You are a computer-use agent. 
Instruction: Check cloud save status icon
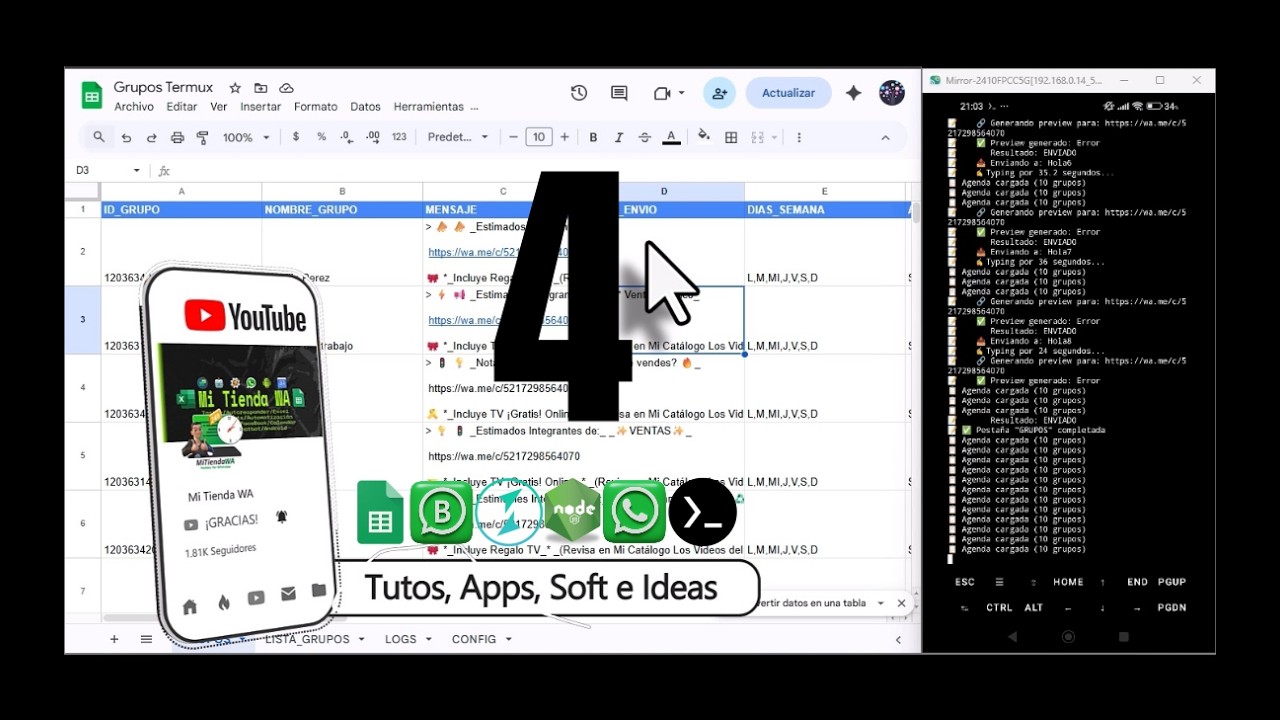pyautogui.click(x=287, y=88)
